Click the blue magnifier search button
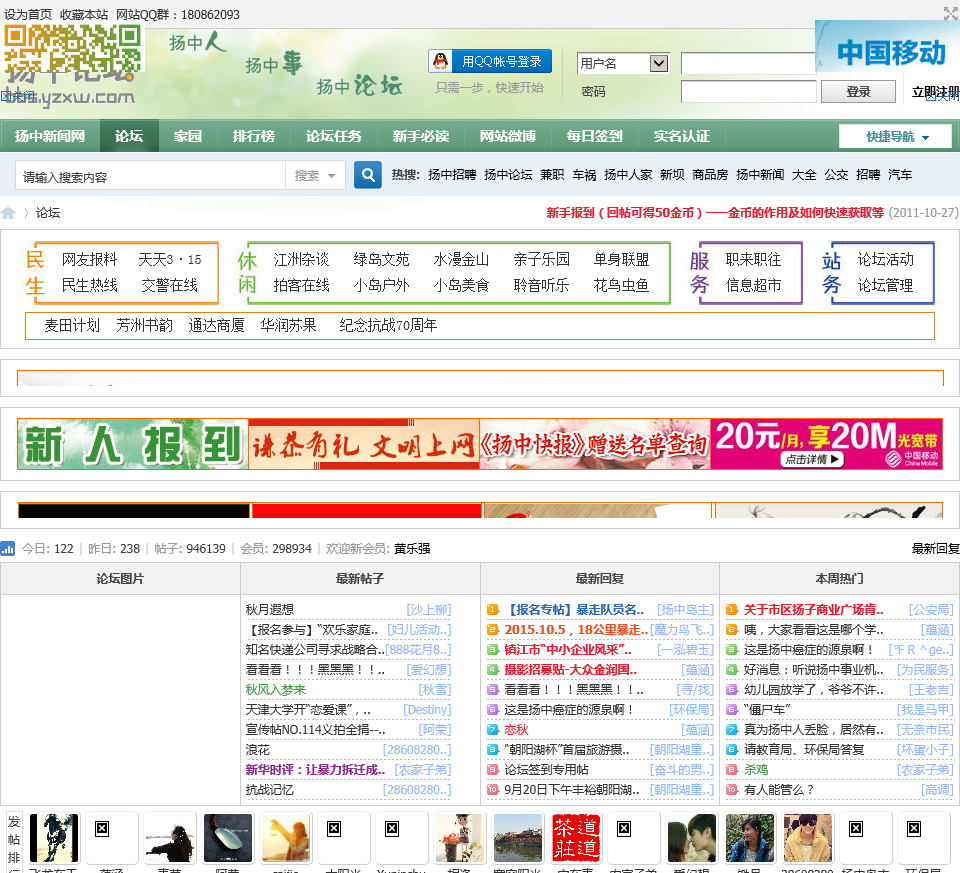Viewport: 960px width, 873px height. coord(368,175)
